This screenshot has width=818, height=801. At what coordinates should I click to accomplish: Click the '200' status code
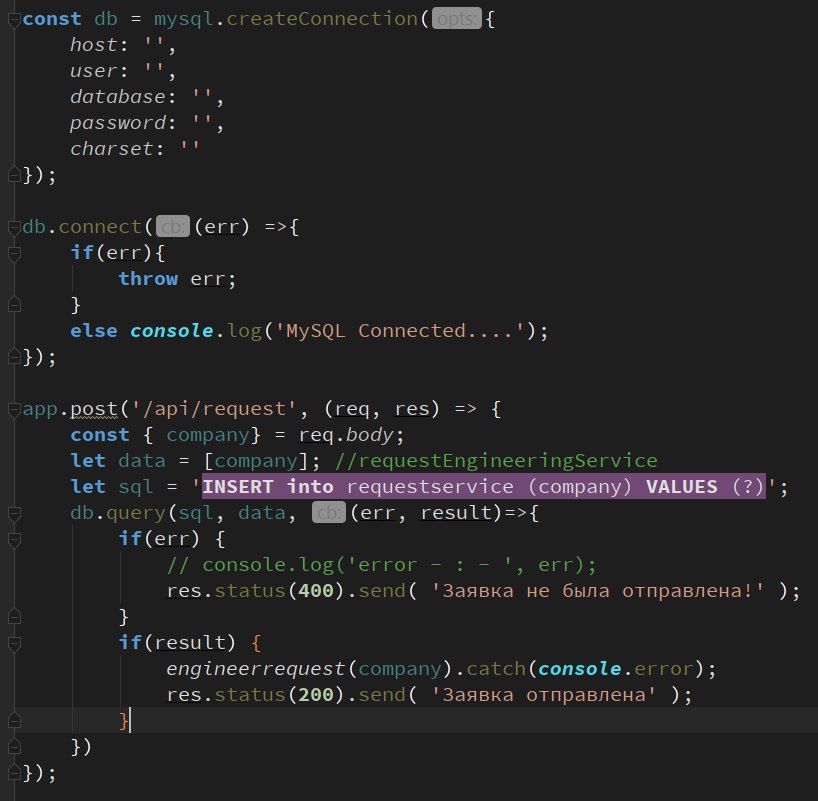[316, 695]
